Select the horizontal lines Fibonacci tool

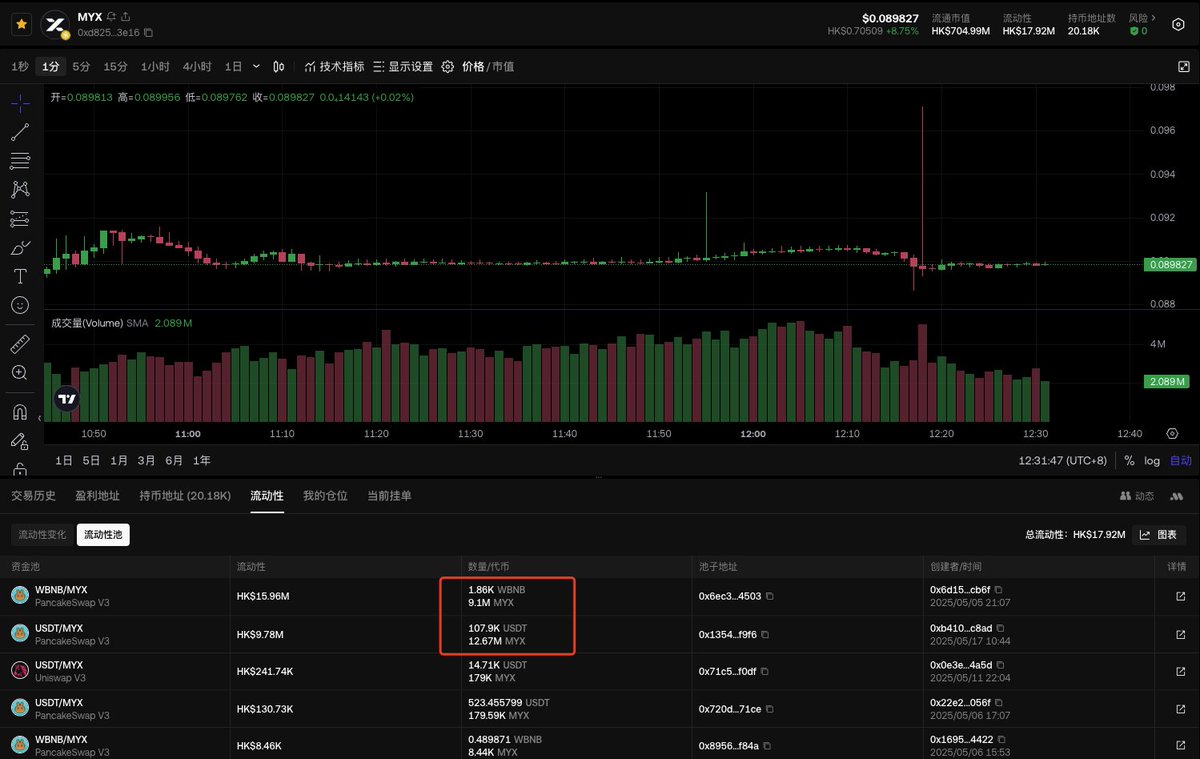coord(20,161)
